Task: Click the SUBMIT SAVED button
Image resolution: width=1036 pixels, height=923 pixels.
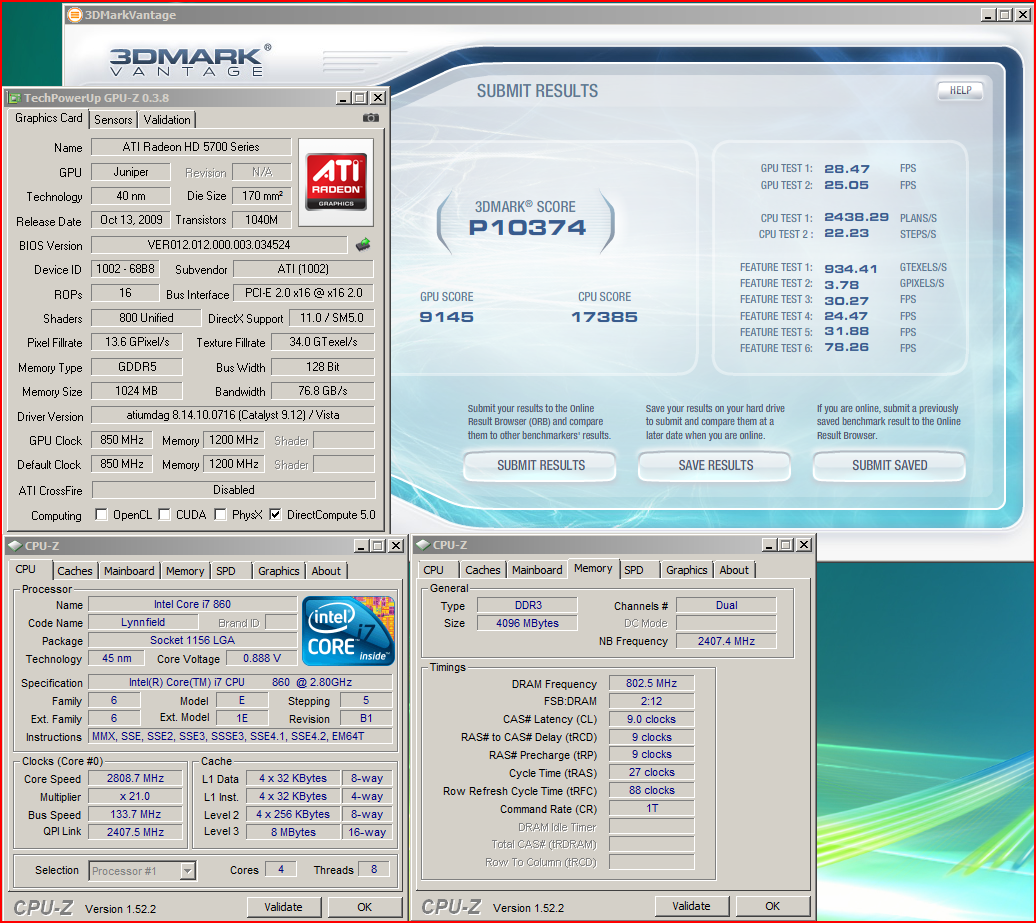Action: click(889, 465)
